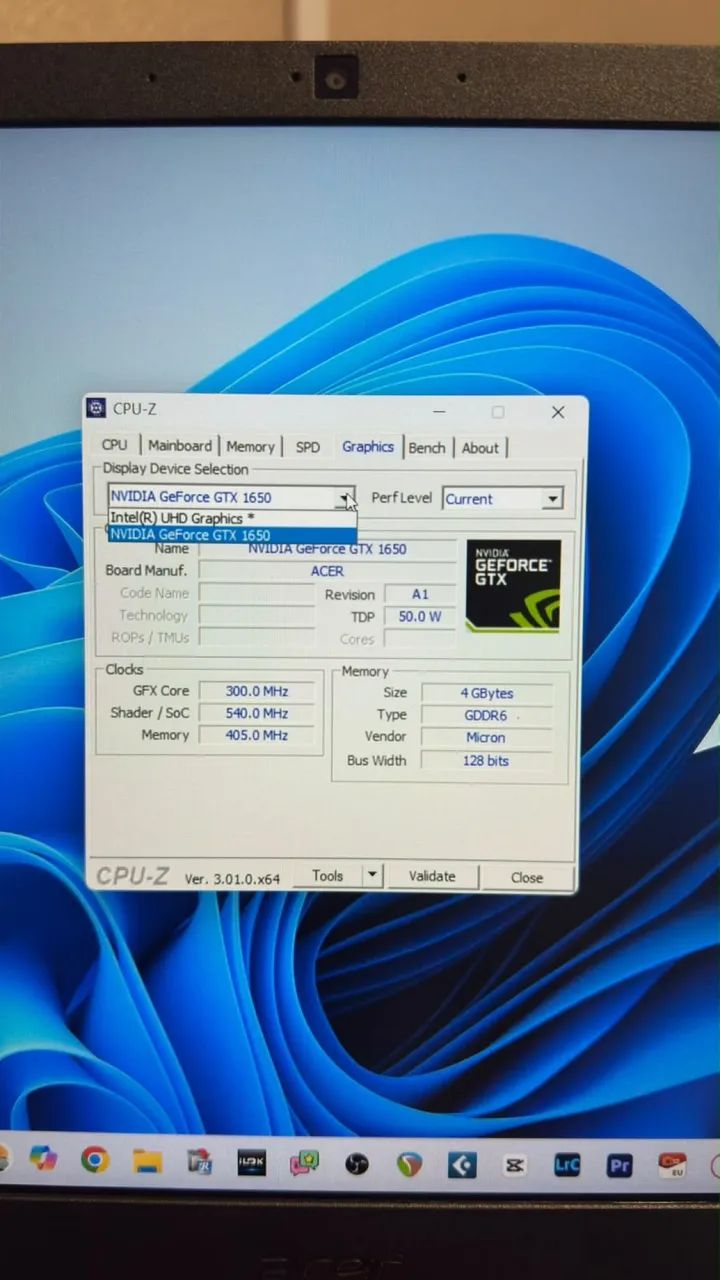Open Copilot from the taskbar

(43, 1158)
